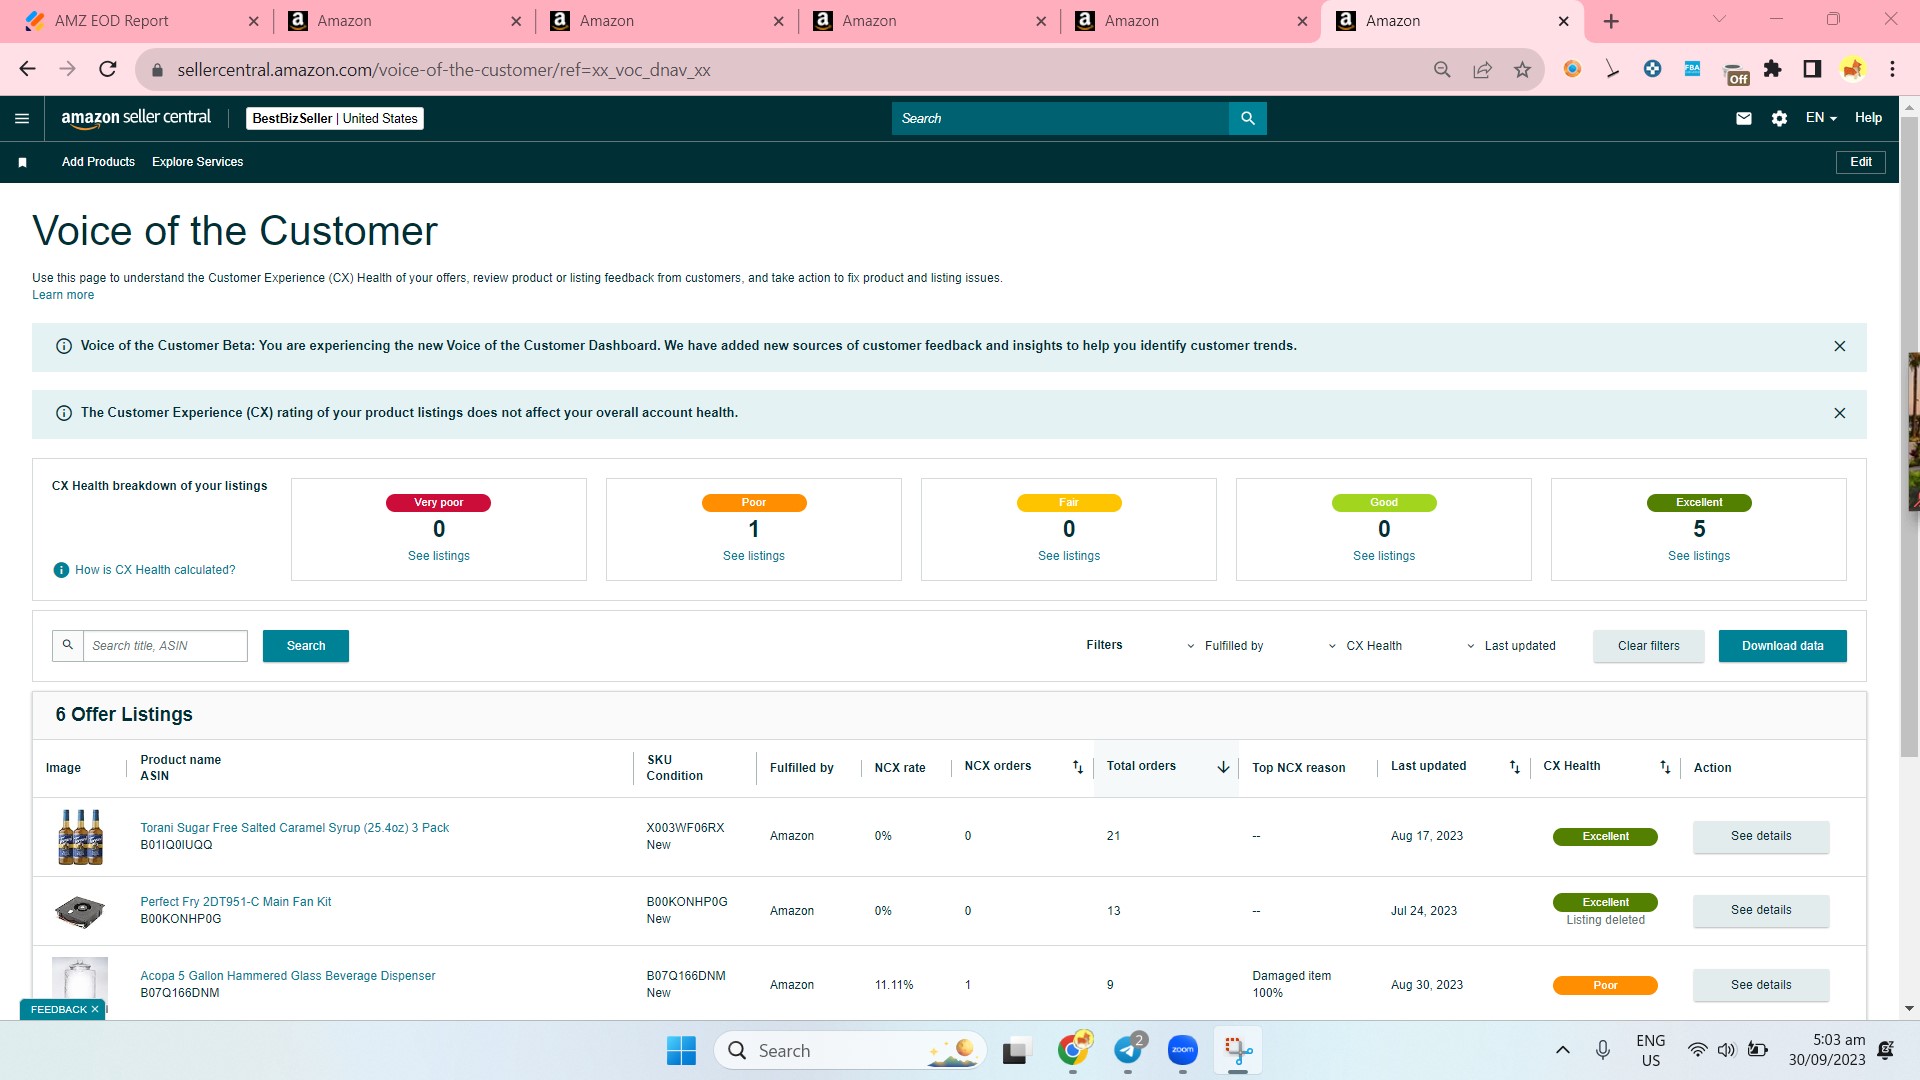This screenshot has width=1920, height=1080.
Task: Open the Seller Central hamburger menu
Action: [x=22, y=118]
